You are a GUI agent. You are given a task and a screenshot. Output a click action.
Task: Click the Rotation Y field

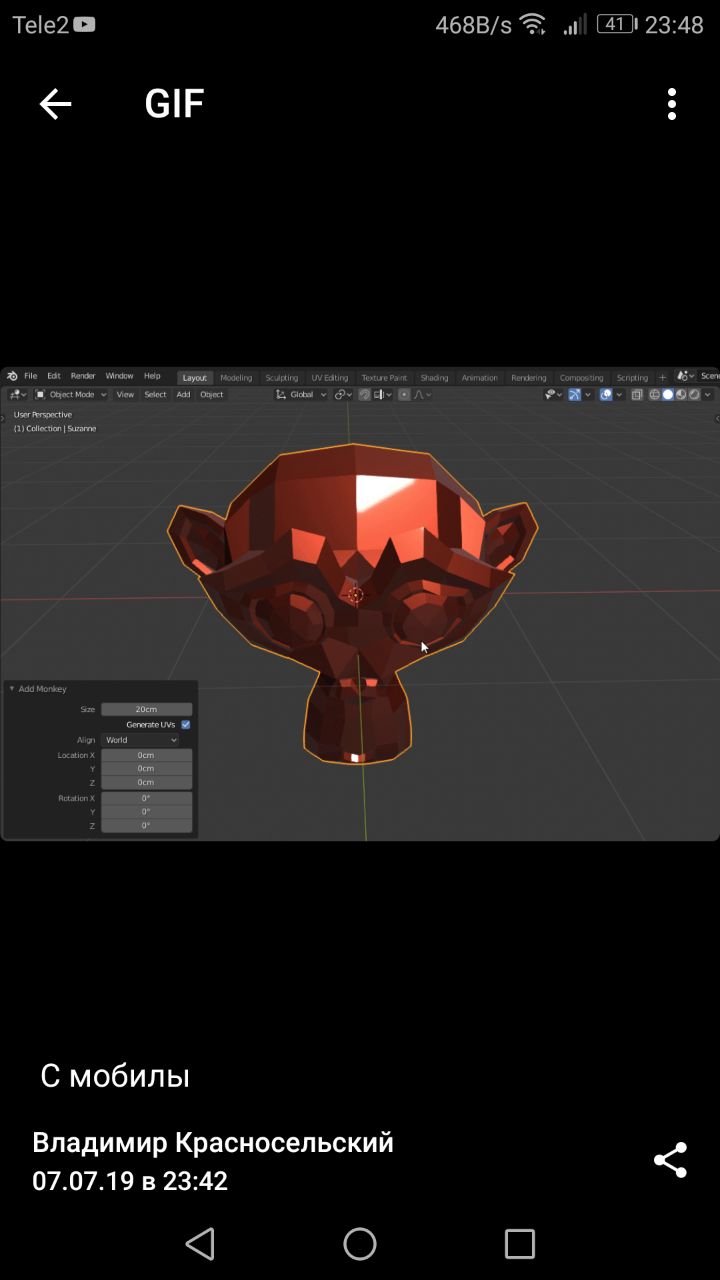pyautogui.click(x=146, y=812)
